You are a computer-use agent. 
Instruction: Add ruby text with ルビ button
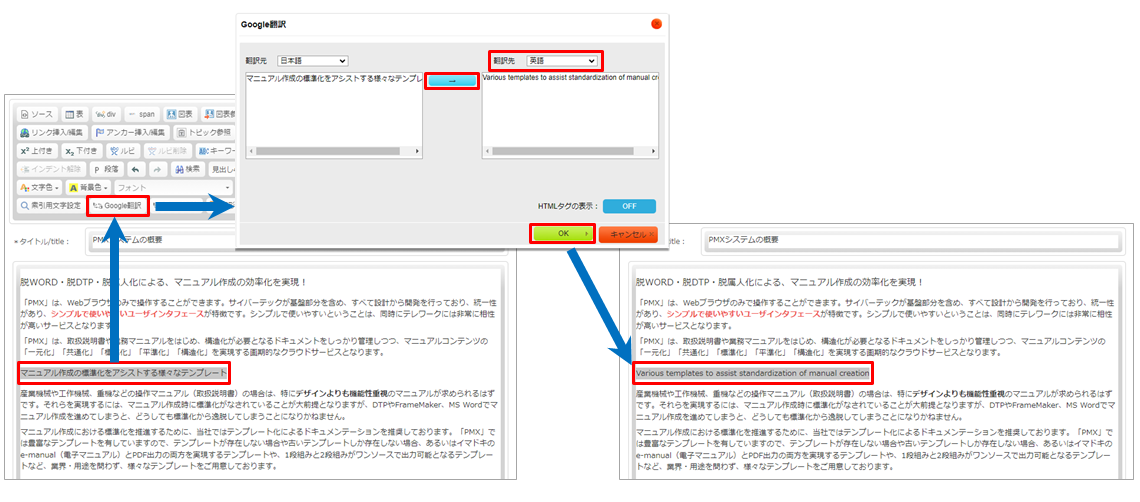(x=124, y=151)
